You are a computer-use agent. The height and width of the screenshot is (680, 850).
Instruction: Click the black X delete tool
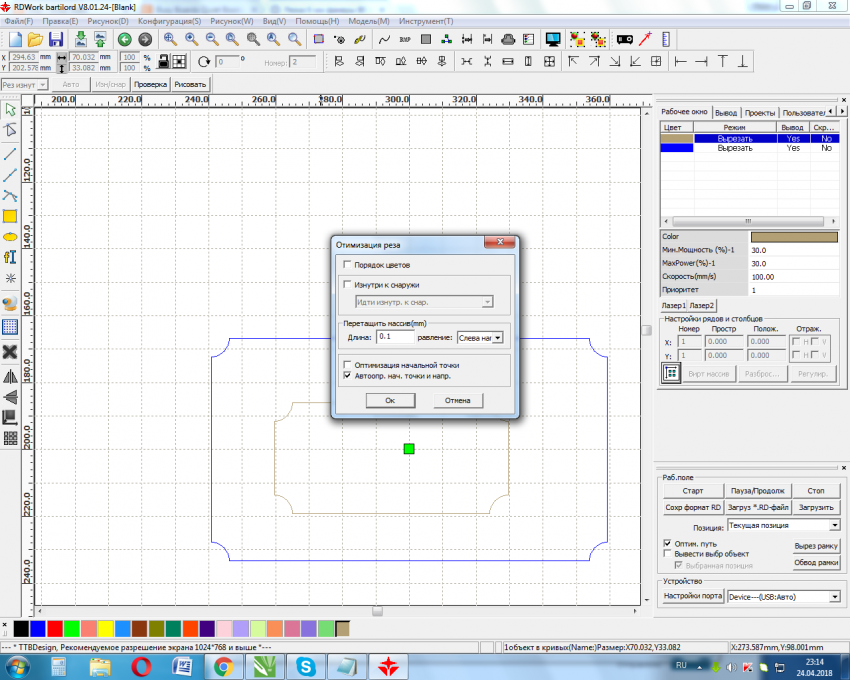click(10, 351)
